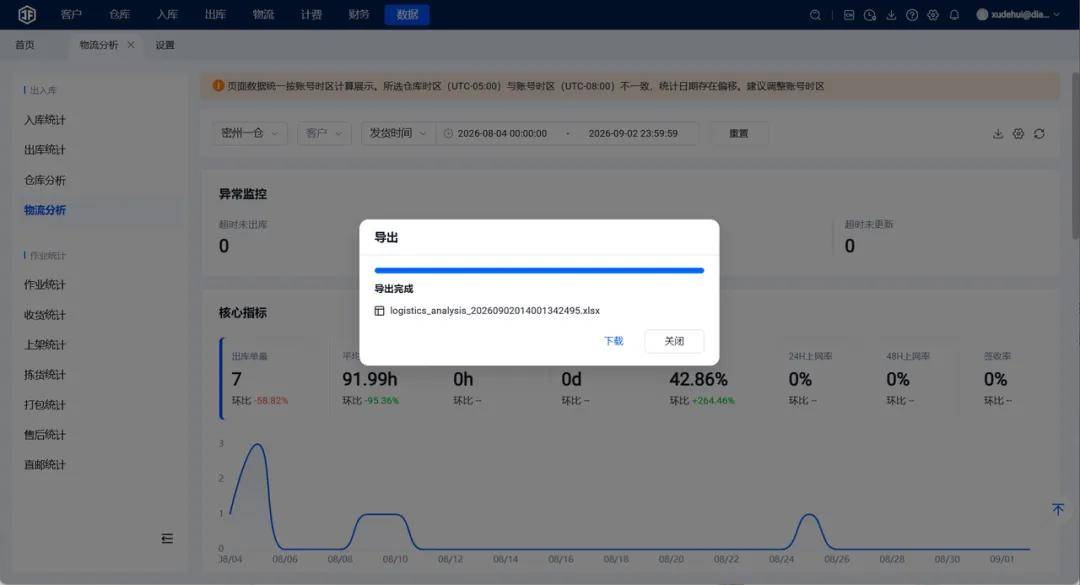Click the logistics_analysis xlsx filename
This screenshot has height=585, width=1080.
495,311
